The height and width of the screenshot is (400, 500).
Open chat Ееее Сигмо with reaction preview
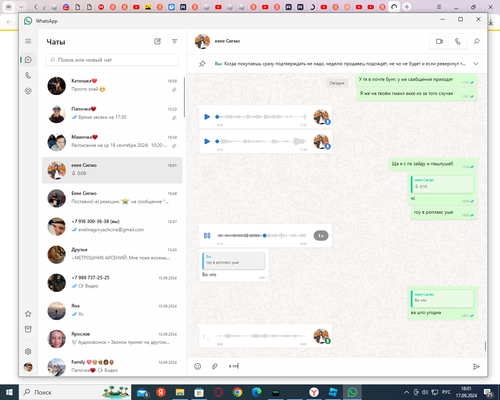112,198
